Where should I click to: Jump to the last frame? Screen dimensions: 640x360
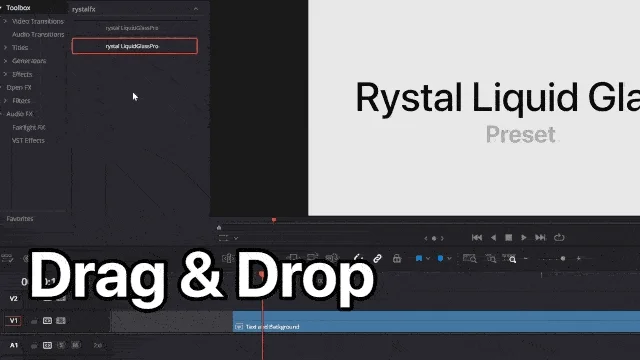coord(540,238)
